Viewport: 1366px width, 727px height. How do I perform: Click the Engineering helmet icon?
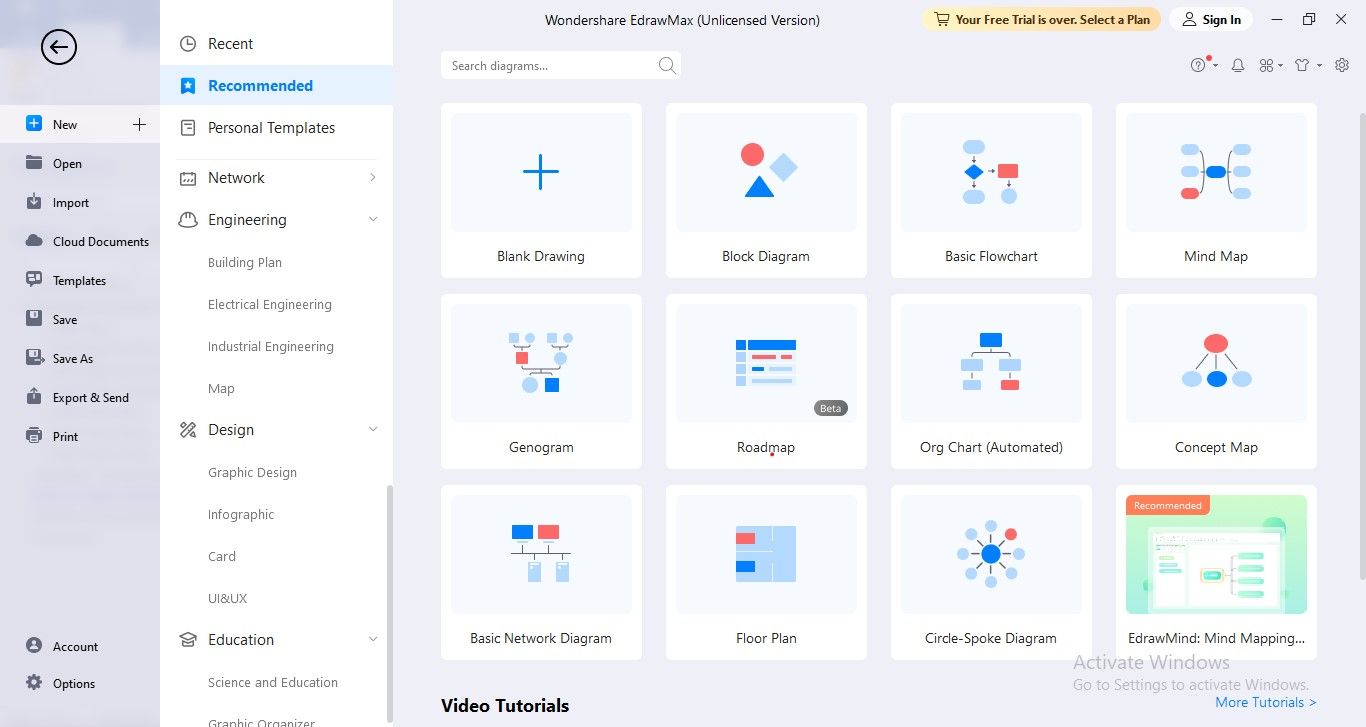click(x=187, y=220)
